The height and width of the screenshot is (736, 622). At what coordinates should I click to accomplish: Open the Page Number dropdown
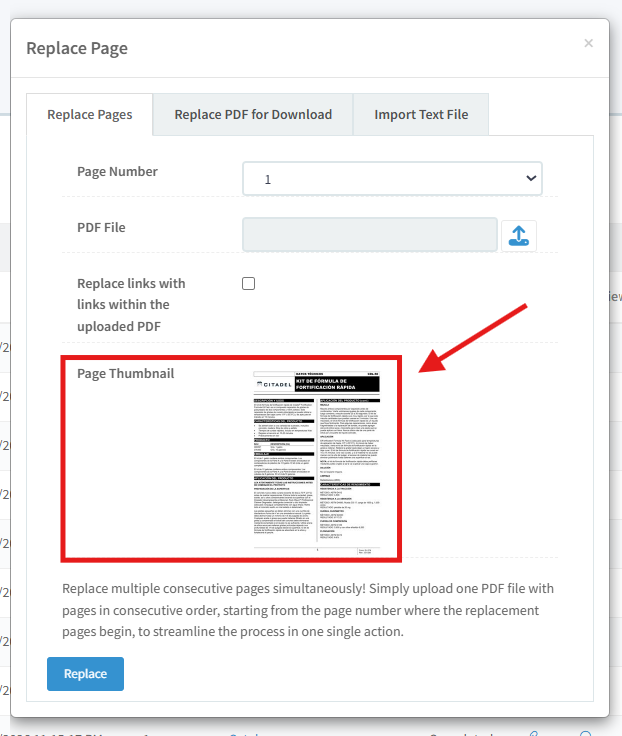[x=392, y=179]
